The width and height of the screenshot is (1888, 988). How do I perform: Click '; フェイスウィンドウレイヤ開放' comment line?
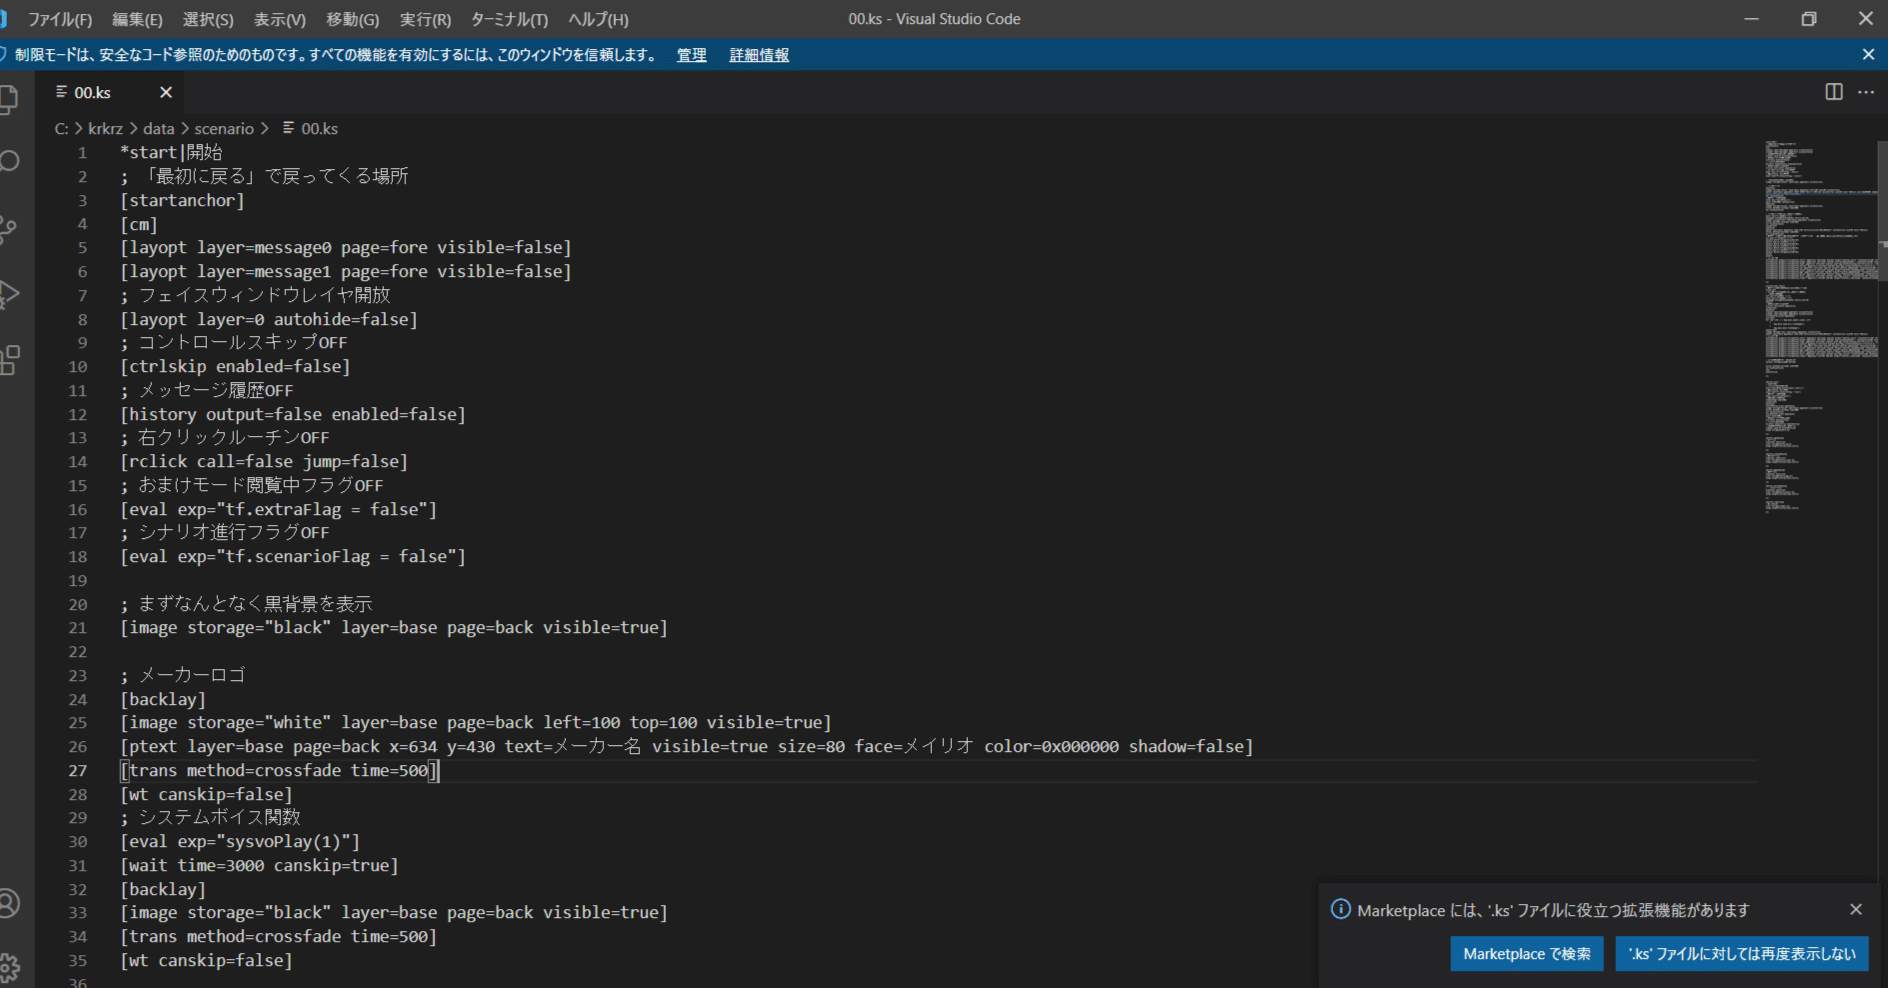click(x=255, y=295)
